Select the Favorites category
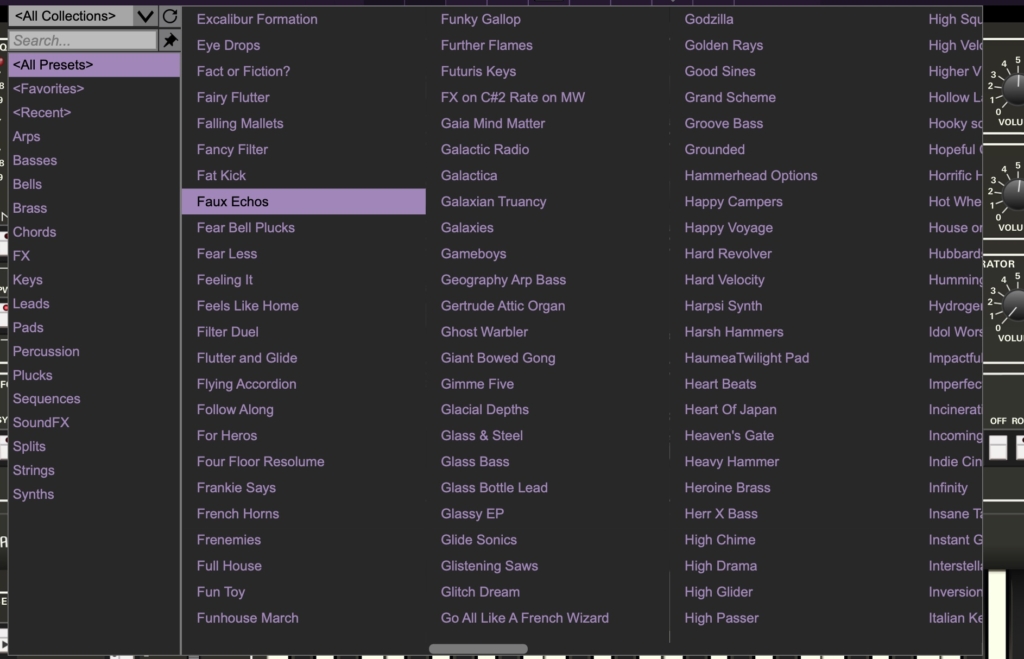The height and width of the screenshot is (659, 1024). pos(48,89)
